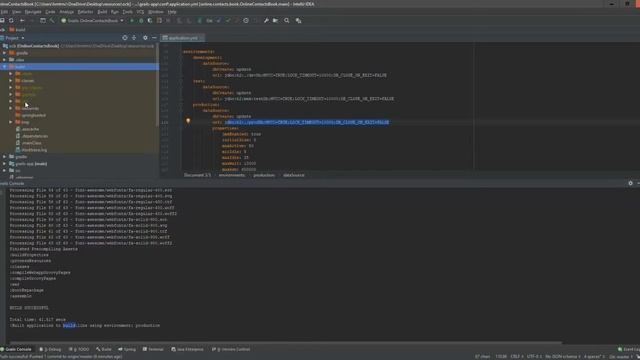Image resolution: width=640 pixels, height=360 pixels.
Task: Select the .asscache file
Action: [x=30, y=129]
